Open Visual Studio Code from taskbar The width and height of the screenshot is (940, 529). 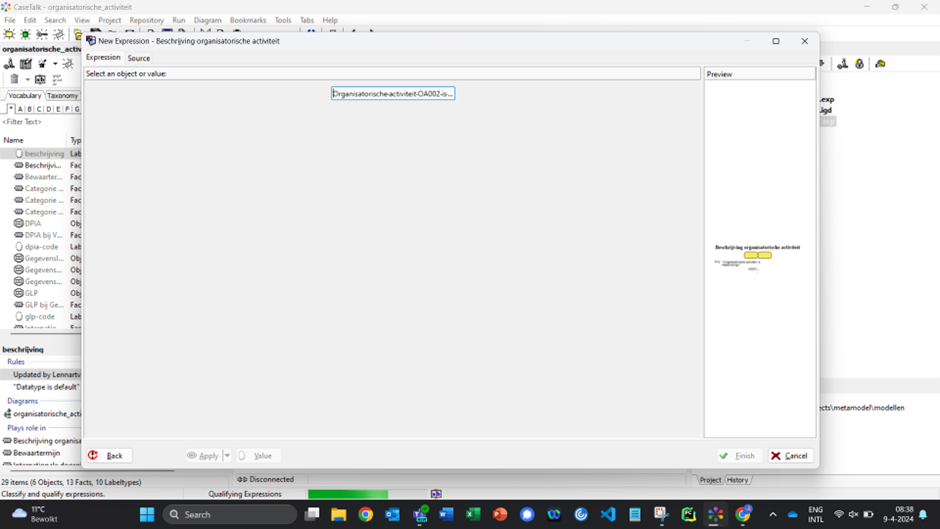pos(608,514)
